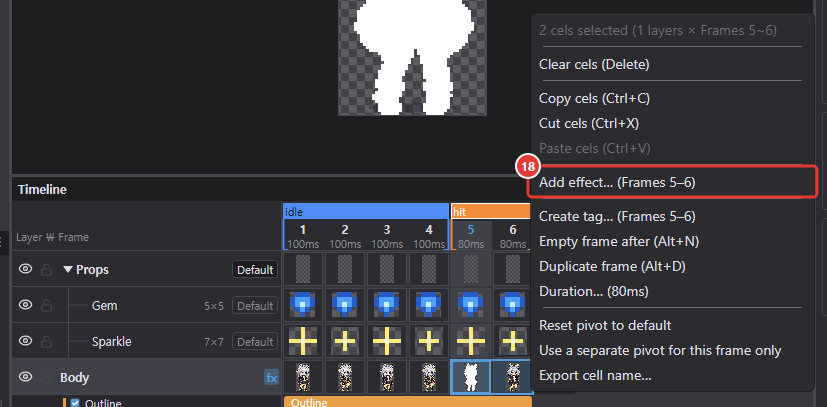Toggle lock icon on Gem layer

click(46, 306)
